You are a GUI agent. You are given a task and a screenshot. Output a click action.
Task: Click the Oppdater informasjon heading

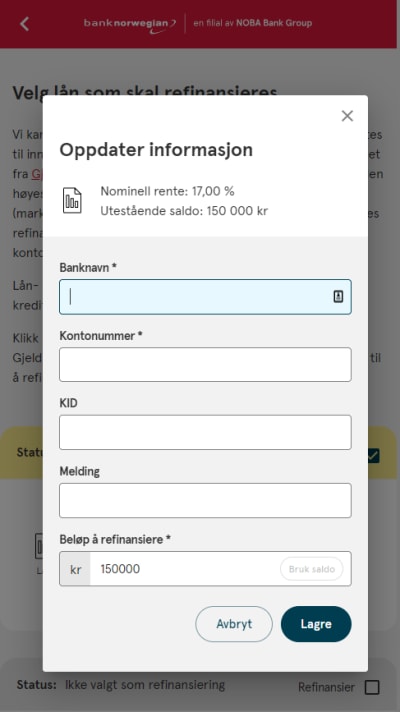coord(156,149)
